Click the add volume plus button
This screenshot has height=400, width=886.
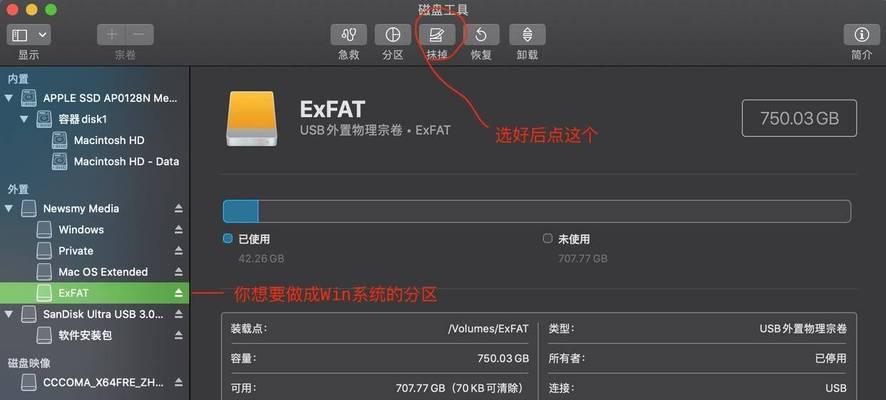(111, 35)
